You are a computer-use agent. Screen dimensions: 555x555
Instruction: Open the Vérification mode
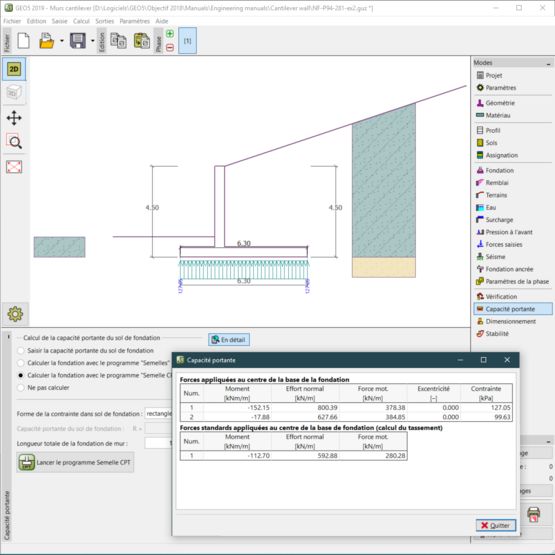[501, 297]
